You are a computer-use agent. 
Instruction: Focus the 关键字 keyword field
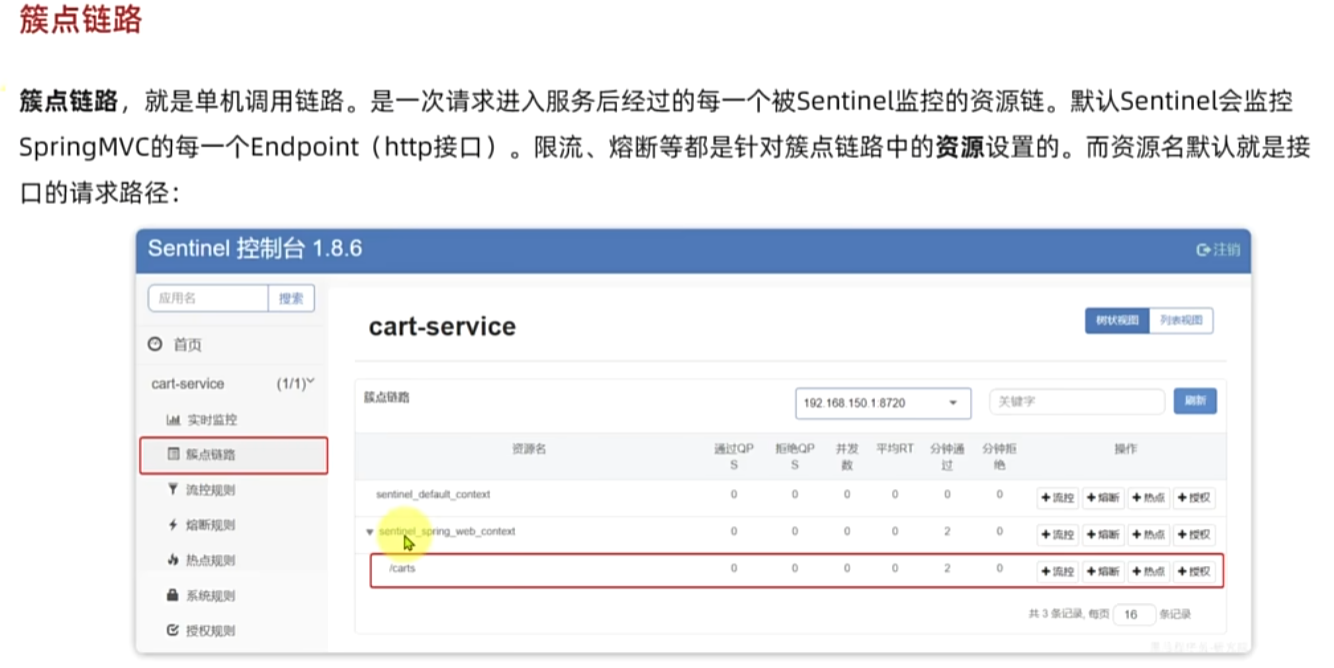[x=1077, y=401]
